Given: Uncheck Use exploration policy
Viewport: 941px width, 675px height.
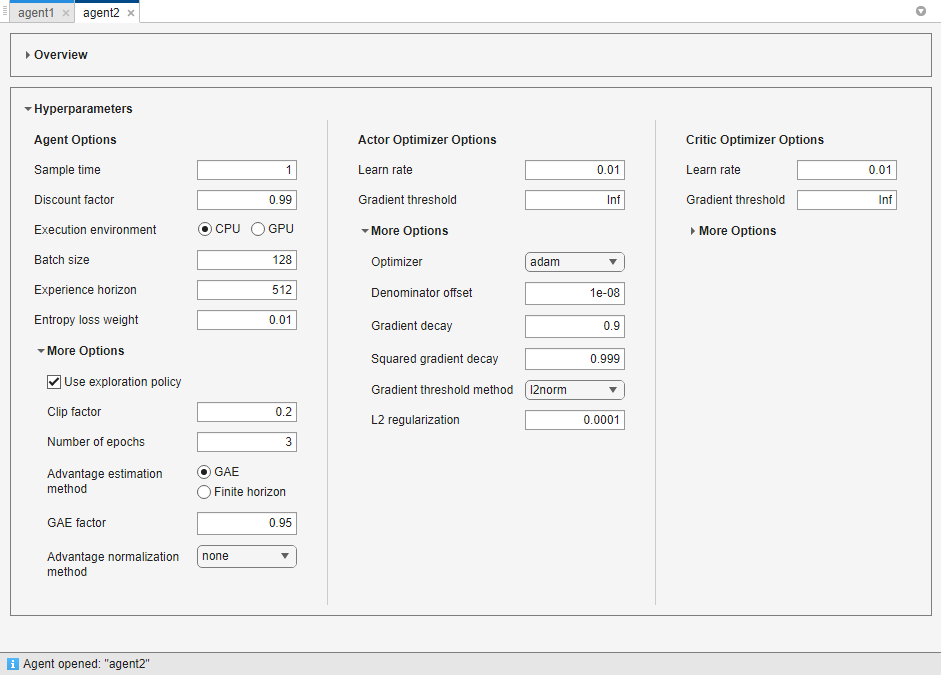Looking at the screenshot, I should click(x=55, y=382).
